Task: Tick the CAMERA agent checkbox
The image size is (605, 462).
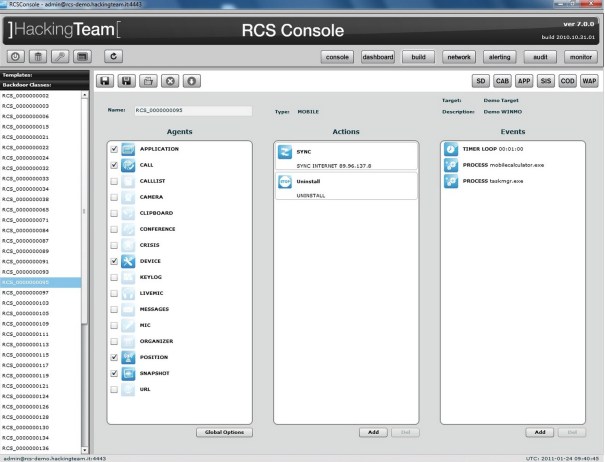Action: tap(114, 198)
